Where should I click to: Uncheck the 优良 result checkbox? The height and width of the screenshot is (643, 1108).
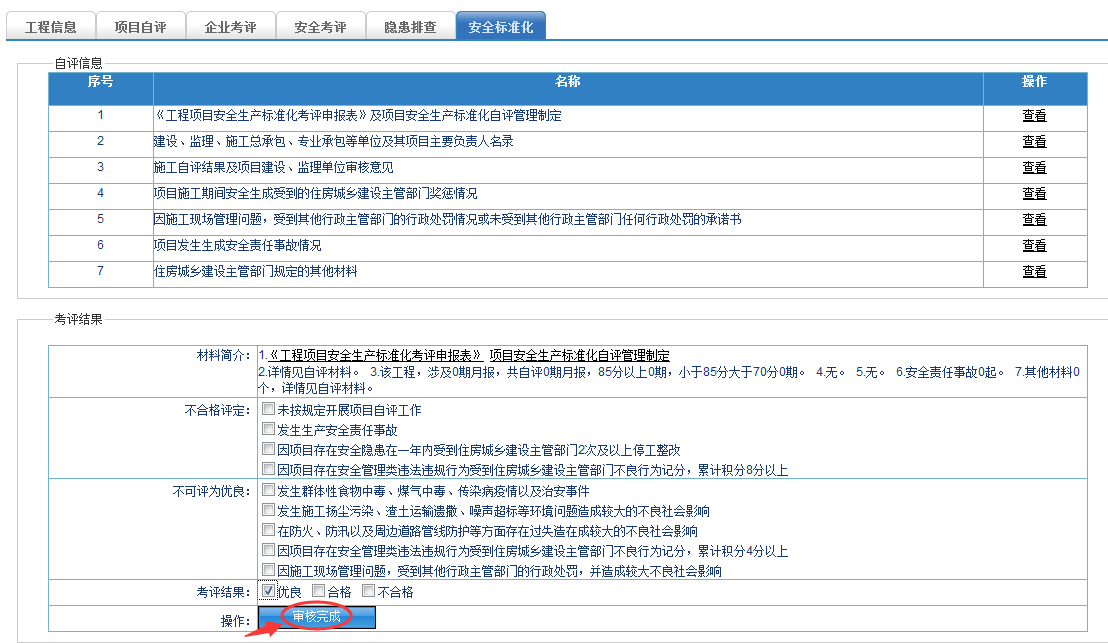coord(268,591)
